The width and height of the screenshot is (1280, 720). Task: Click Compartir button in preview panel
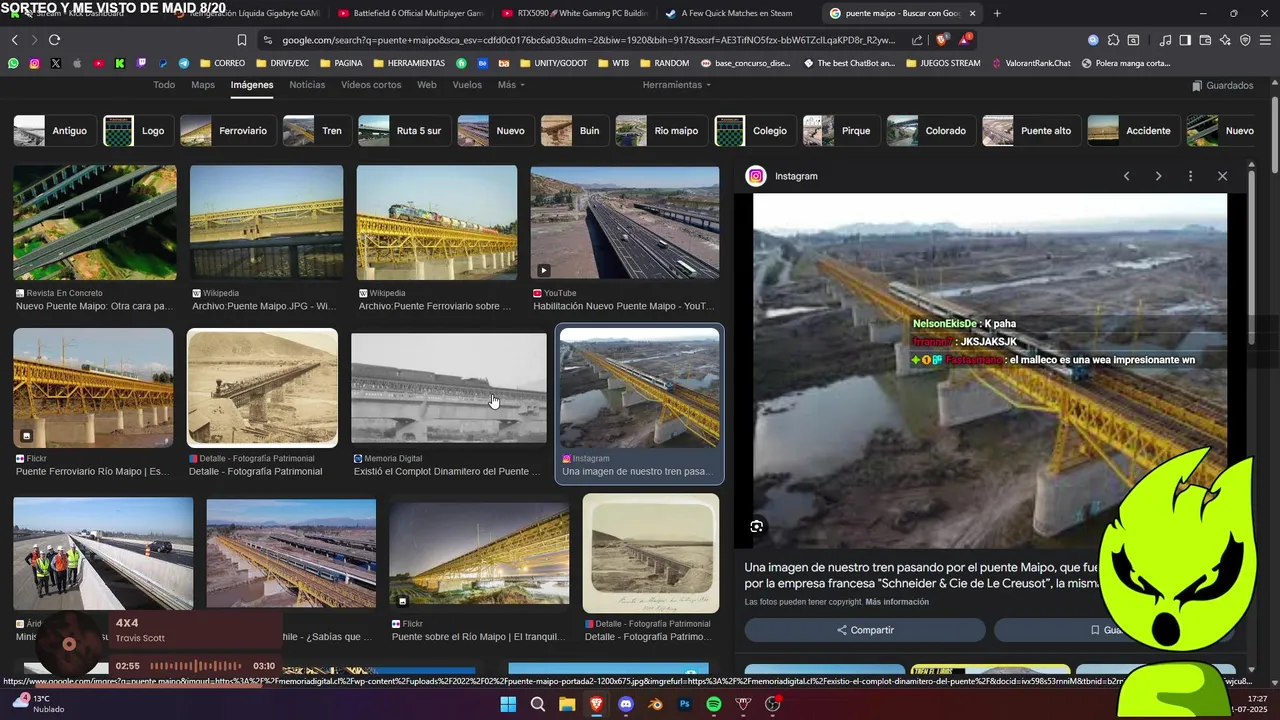click(865, 630)
